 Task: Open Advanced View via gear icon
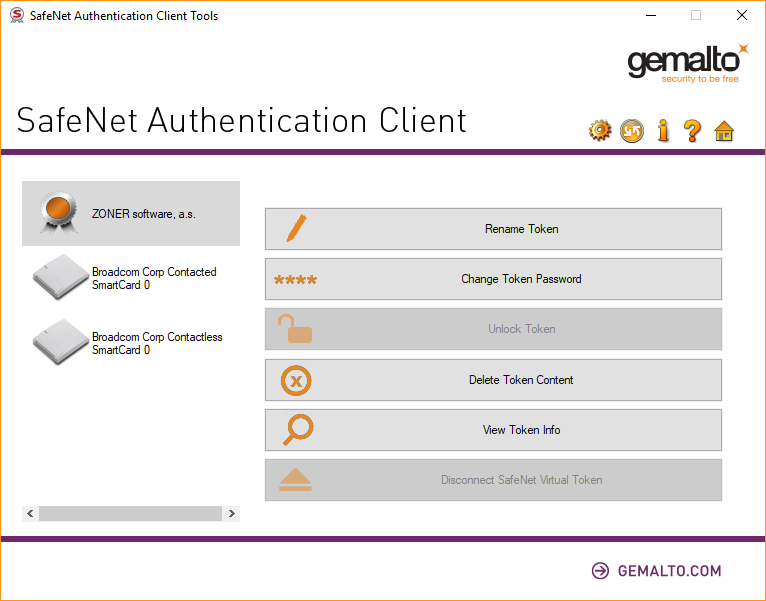600,130
